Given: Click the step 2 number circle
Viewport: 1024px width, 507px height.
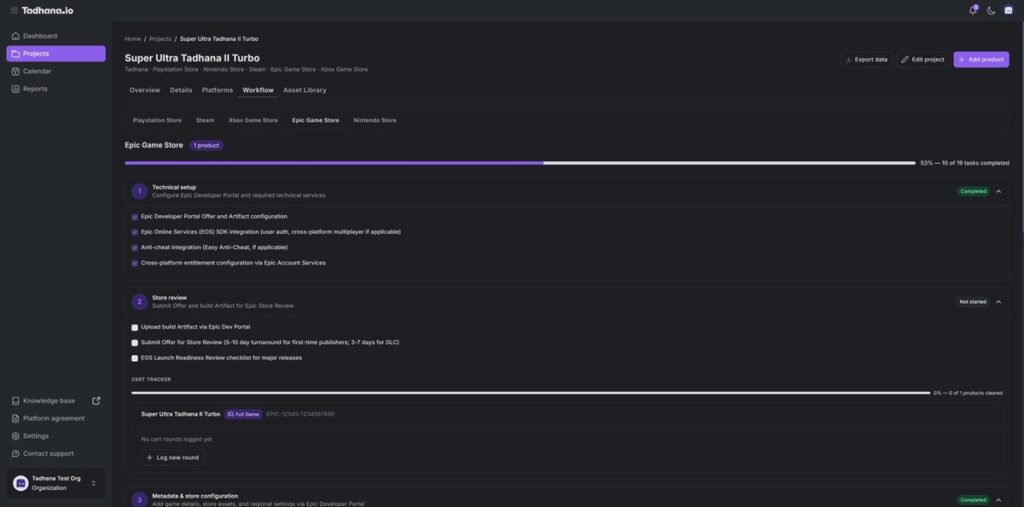Looking at the screenshot, I should pyautogui.click(x=139, y=301).
